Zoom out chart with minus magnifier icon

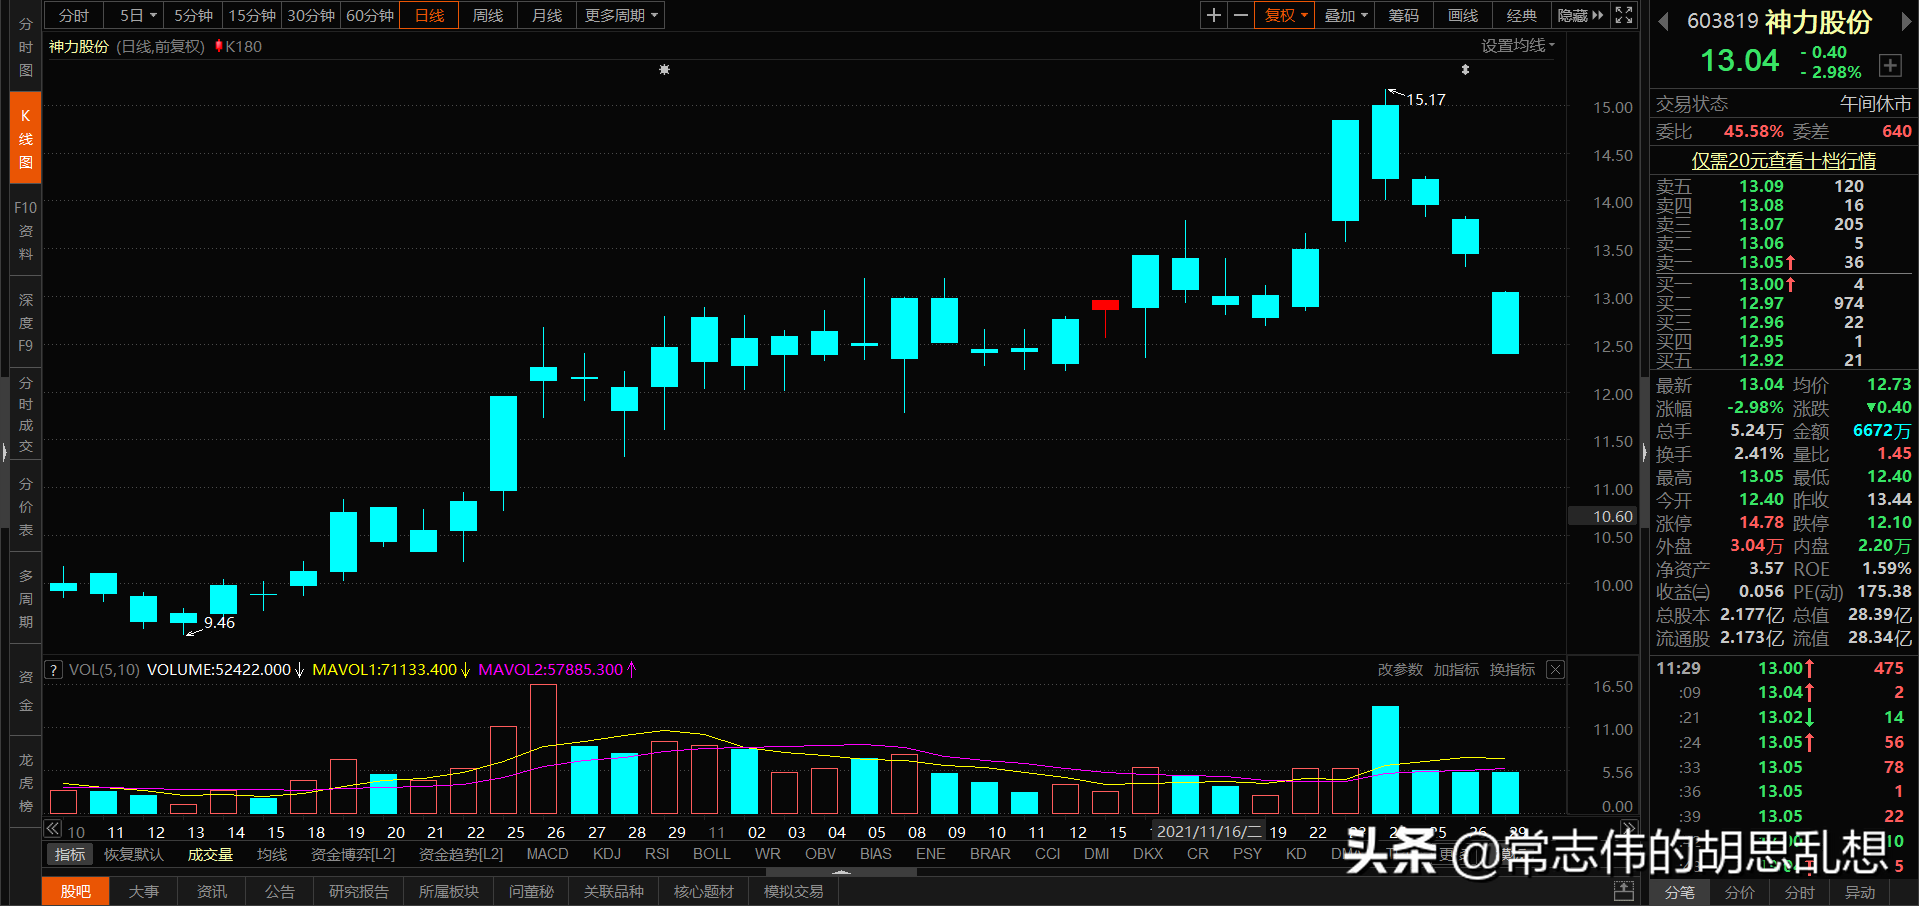point(1240,15)
